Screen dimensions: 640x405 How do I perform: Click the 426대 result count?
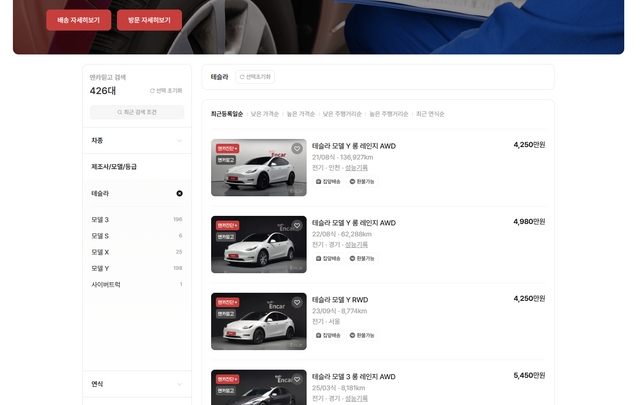103,91
